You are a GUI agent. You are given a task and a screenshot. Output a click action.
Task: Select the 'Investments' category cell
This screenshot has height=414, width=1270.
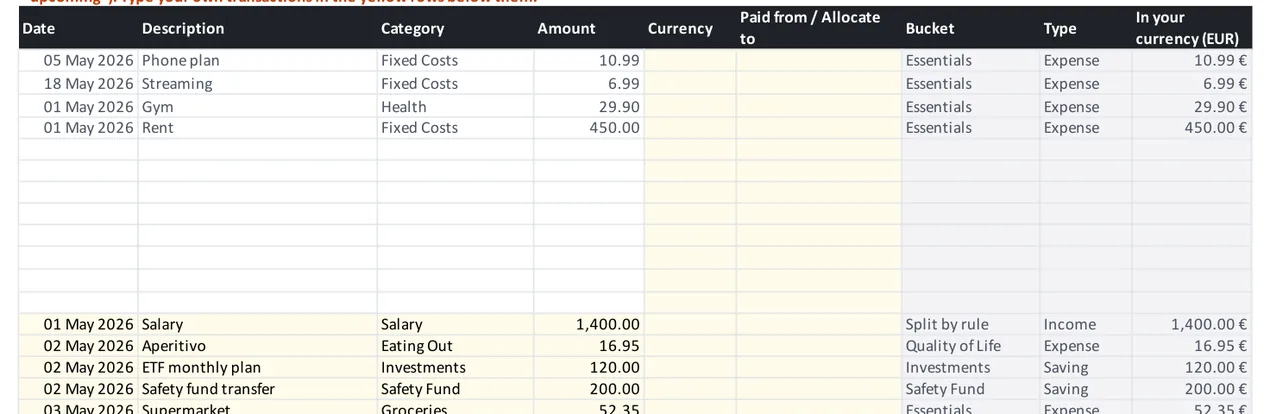[x=455, y=367]
